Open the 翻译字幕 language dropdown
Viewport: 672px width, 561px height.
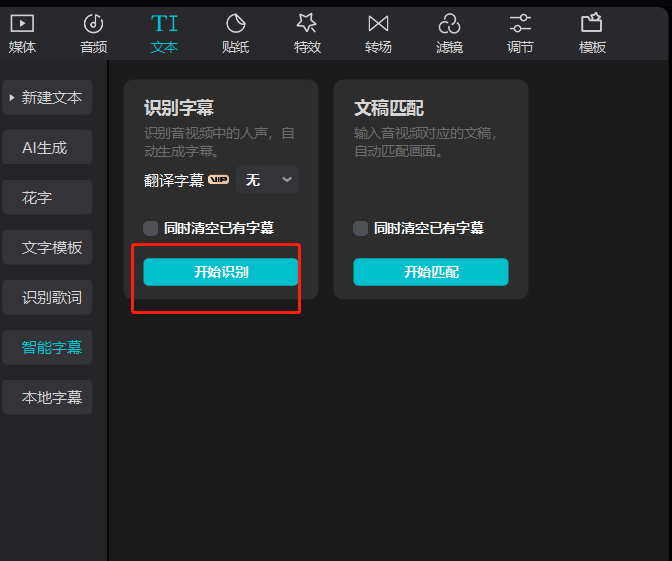click(270, 180)
